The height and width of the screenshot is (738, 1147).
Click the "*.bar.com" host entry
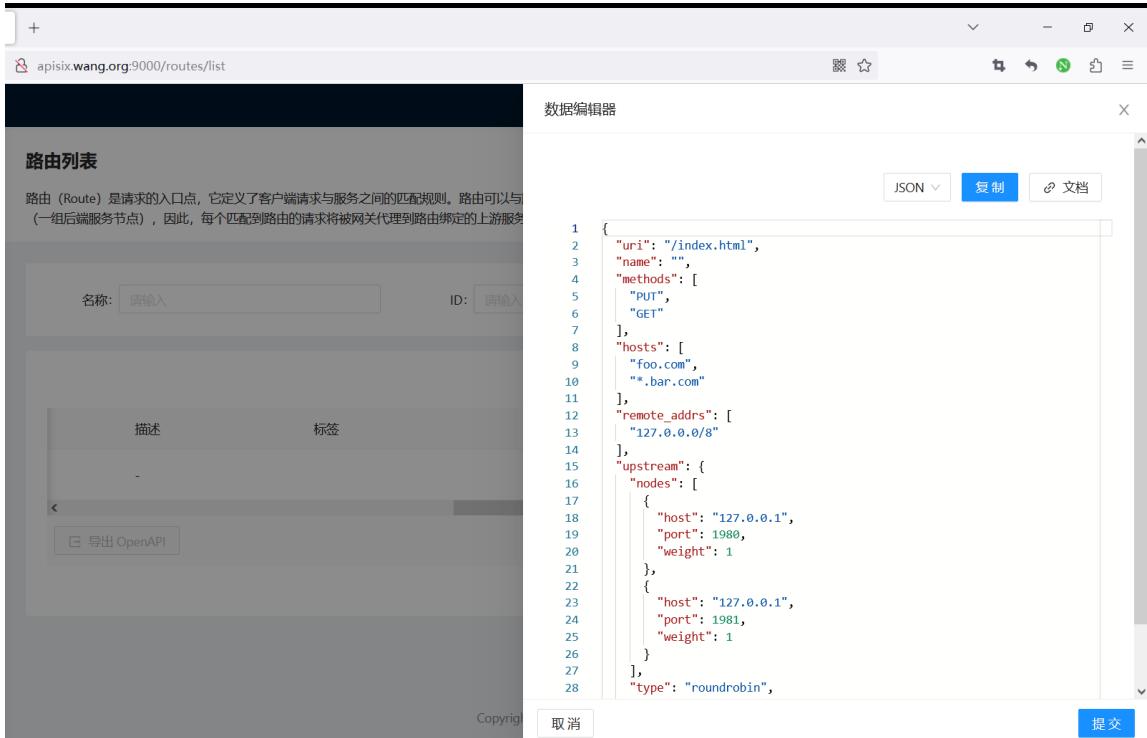point(666,381)
